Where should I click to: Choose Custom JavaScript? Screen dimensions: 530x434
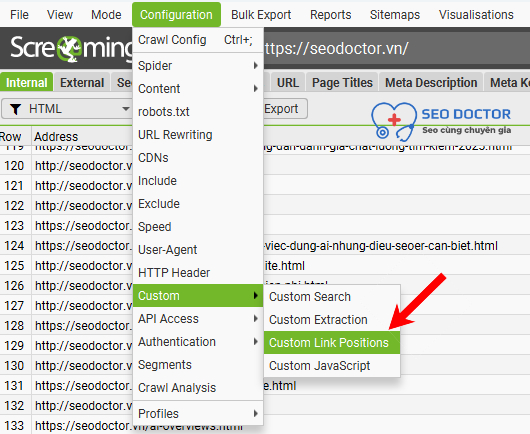(x=332, y=365)
